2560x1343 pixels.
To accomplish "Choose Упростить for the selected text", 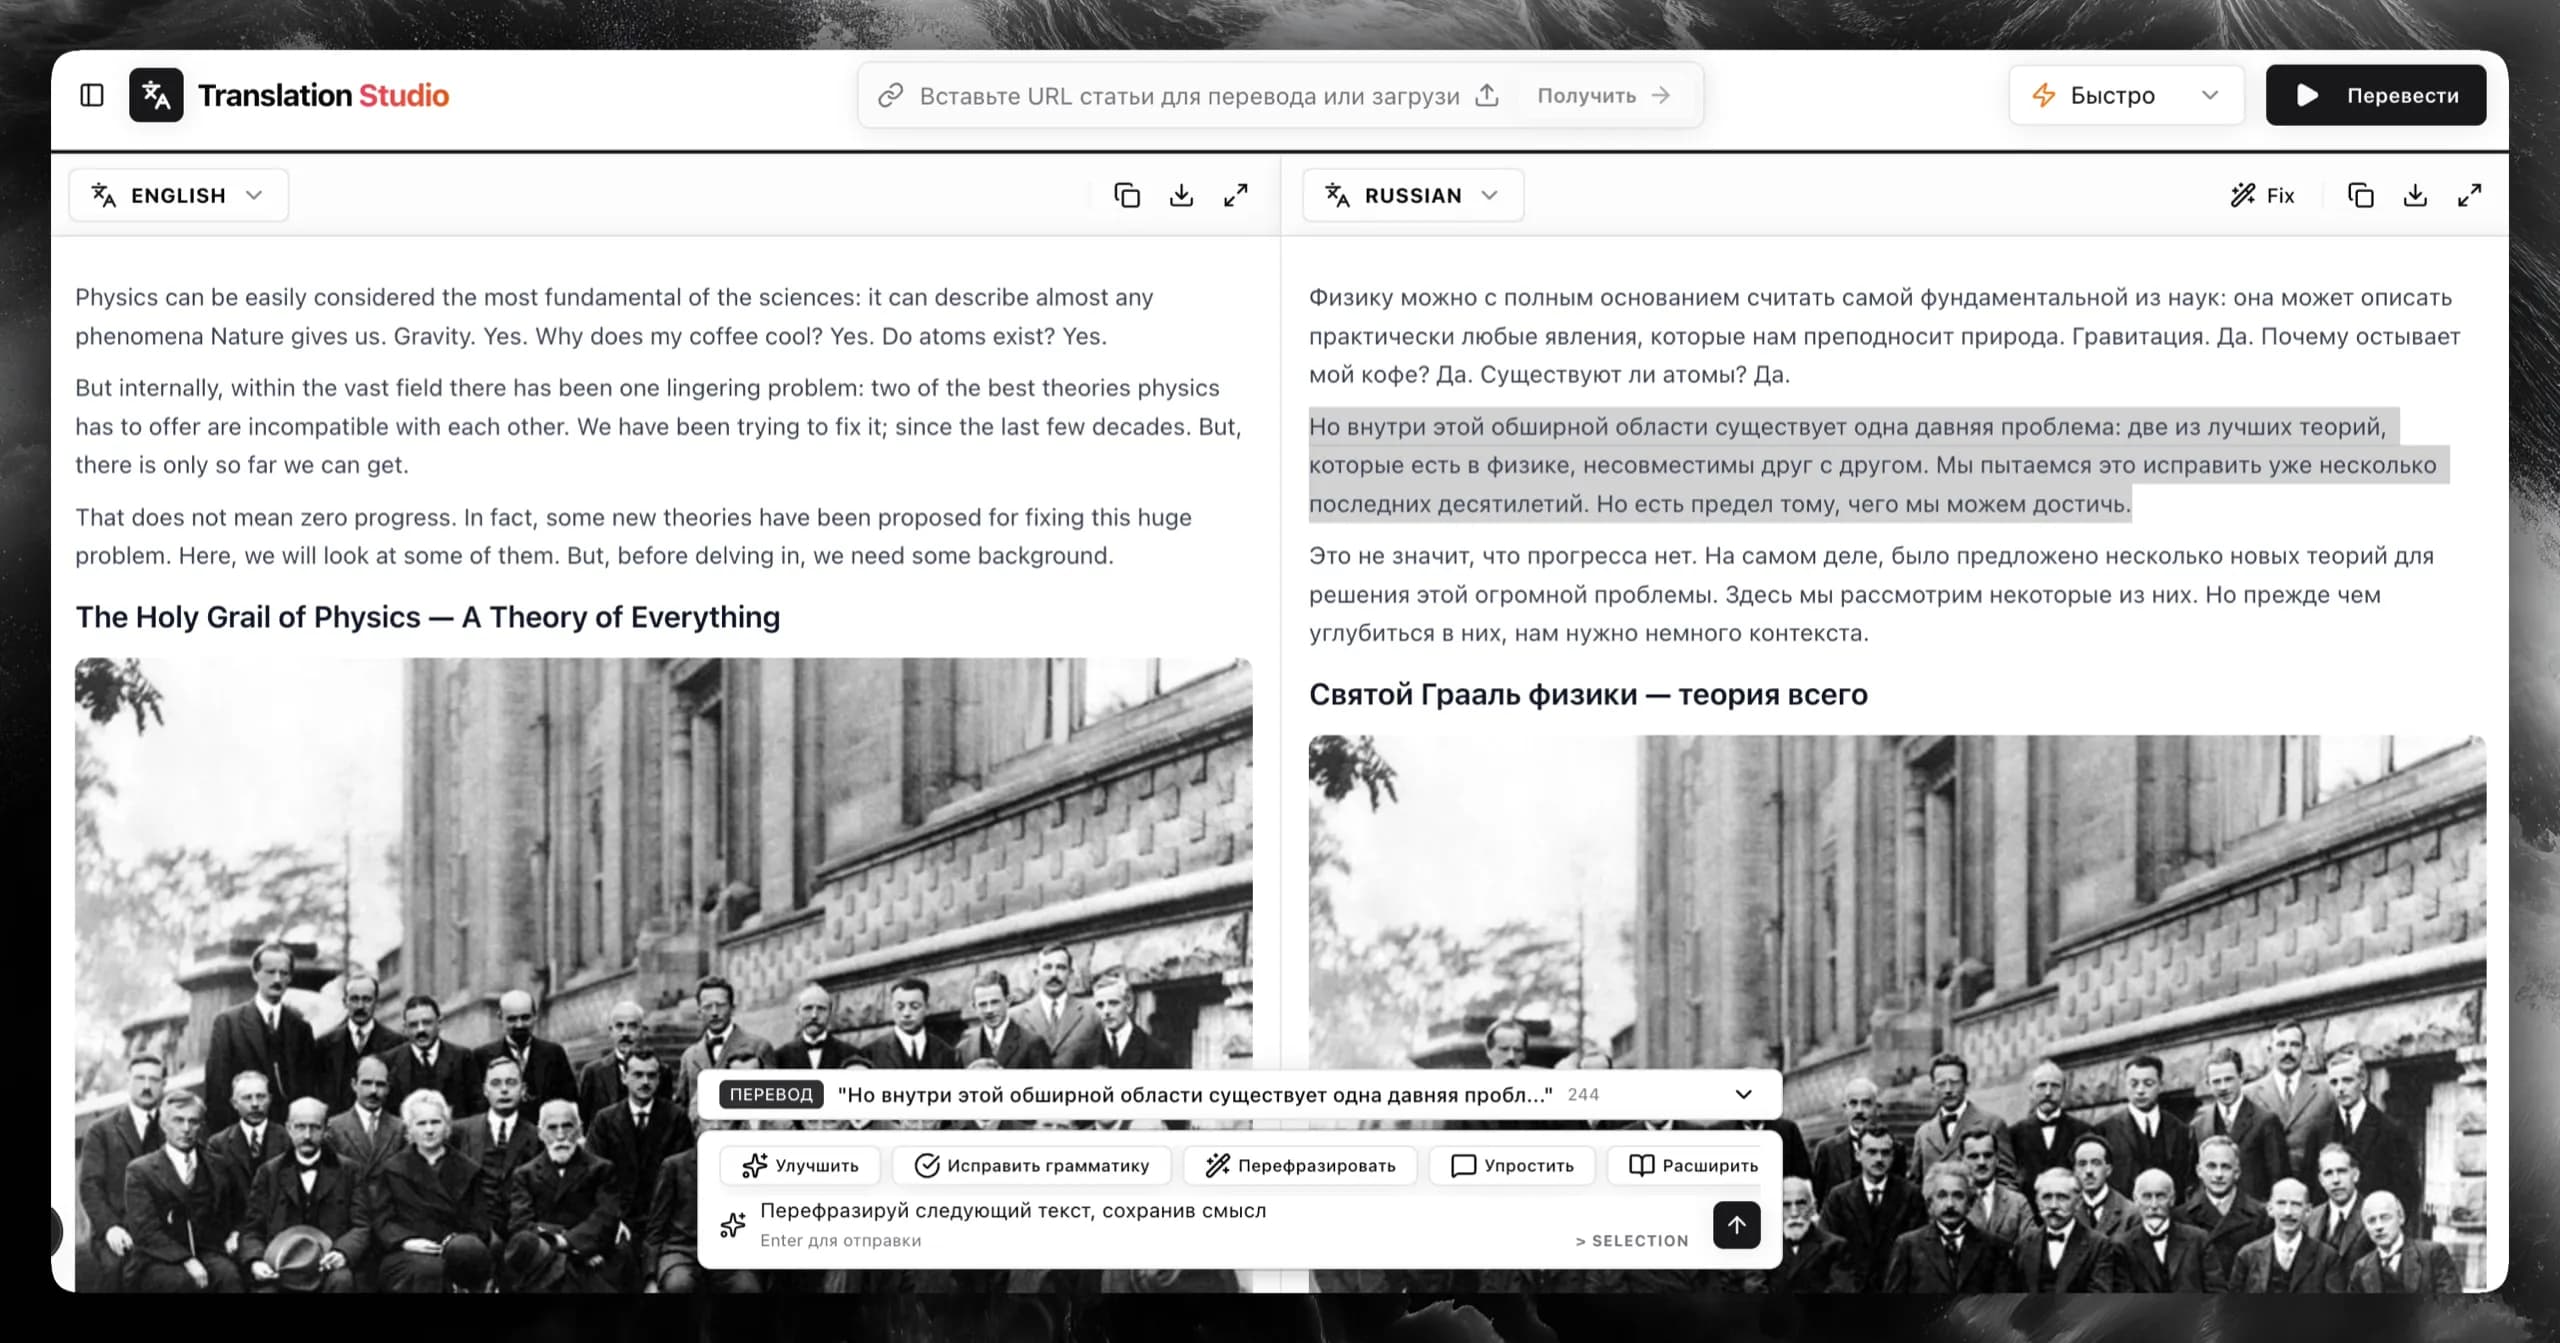I will (1512, 1164).
